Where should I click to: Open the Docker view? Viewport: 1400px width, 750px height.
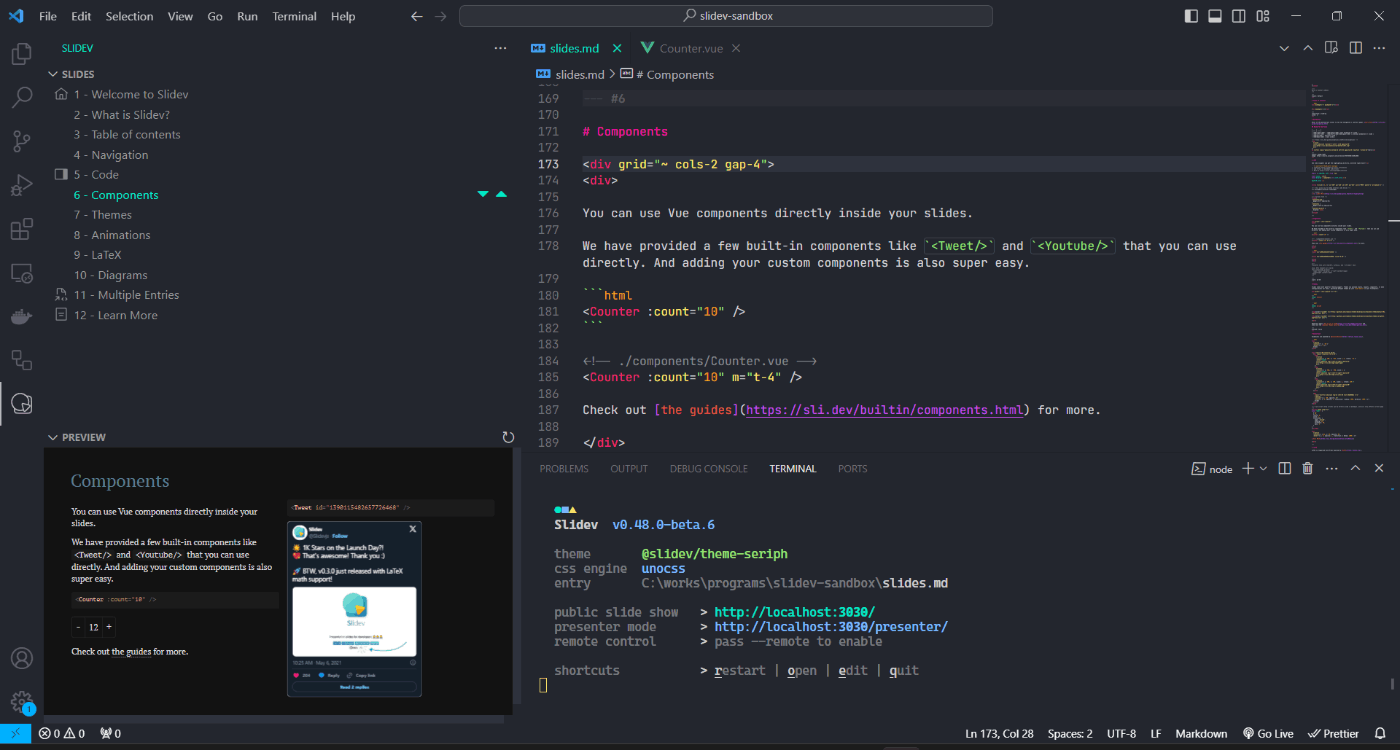tap(21, 317)
